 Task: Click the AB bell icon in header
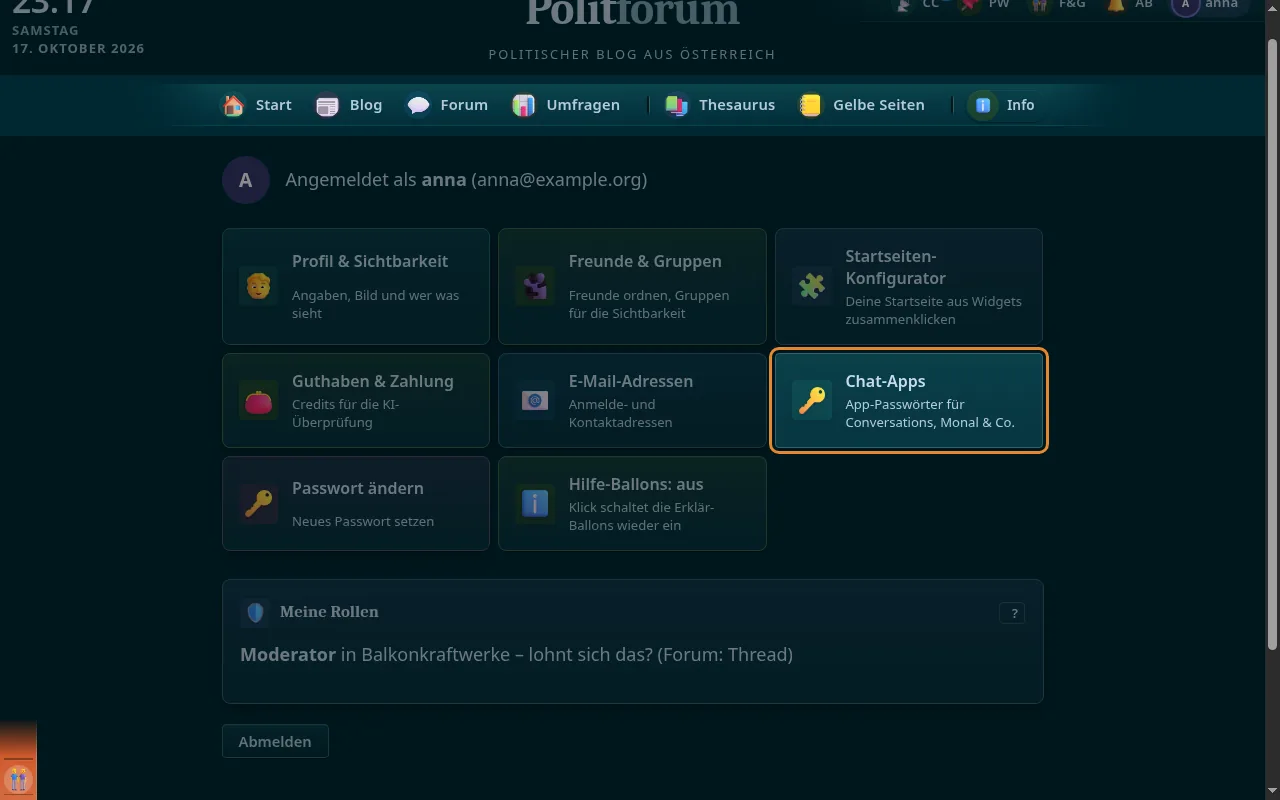pos(1115,5)
